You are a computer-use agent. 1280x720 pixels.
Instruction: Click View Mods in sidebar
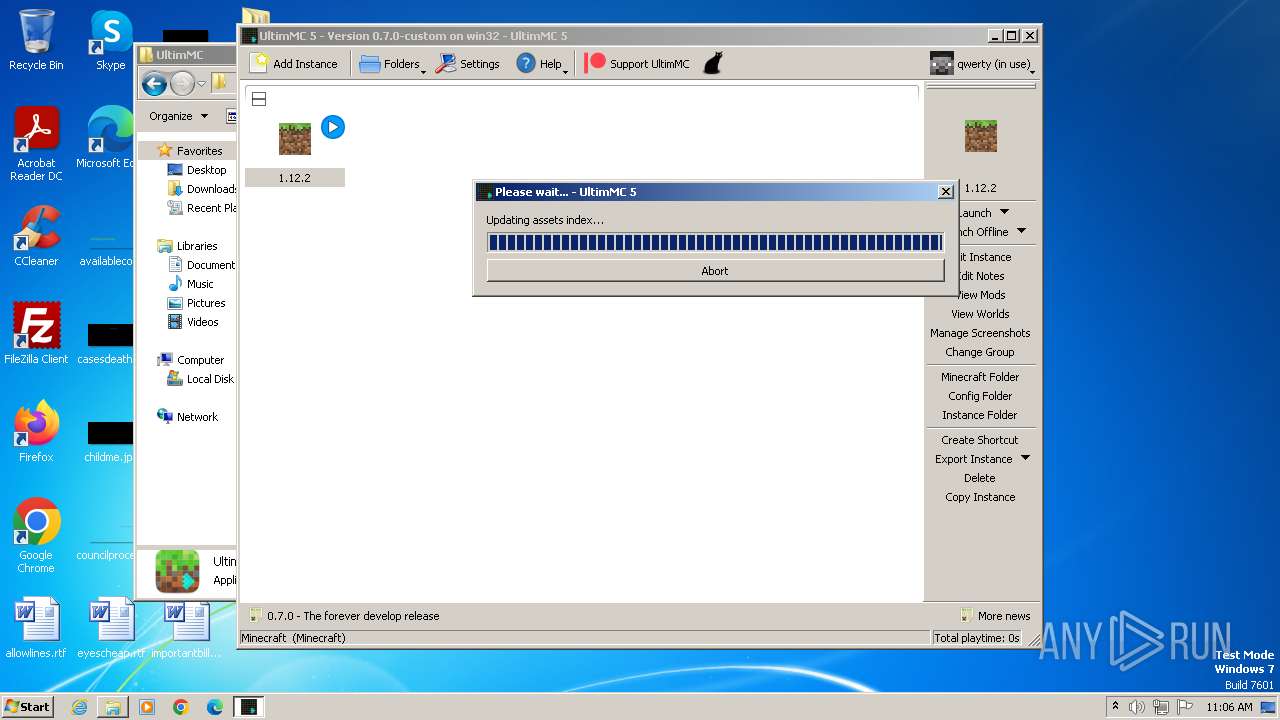click(x=980, y=295)
